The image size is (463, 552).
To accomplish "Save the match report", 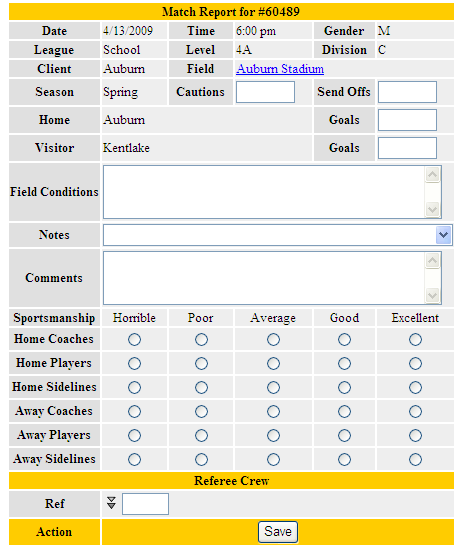I will pos(278,532).
